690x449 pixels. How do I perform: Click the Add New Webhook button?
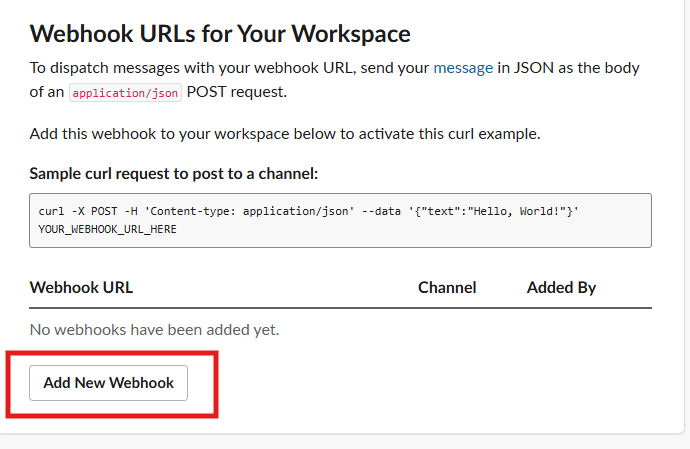pyautogui.click(x=108, y=383)
